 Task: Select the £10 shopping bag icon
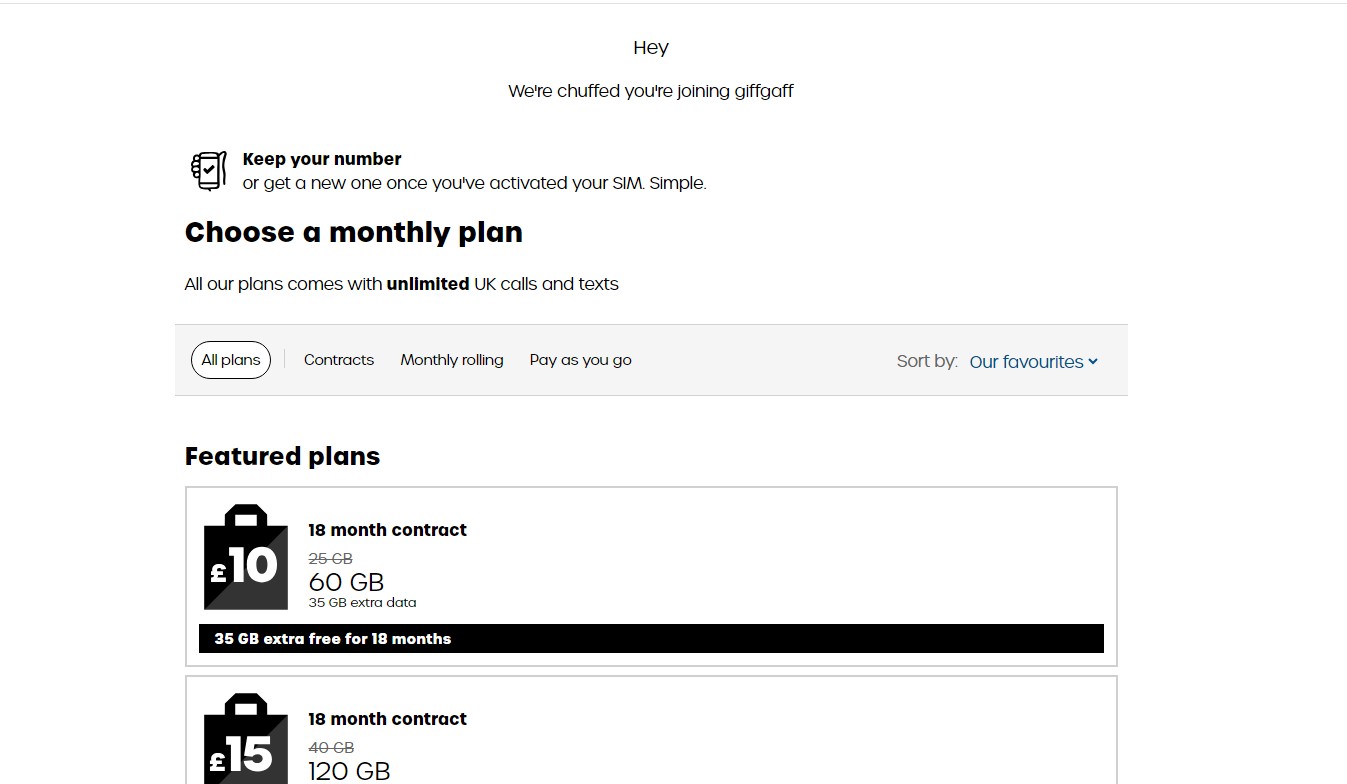pyautogui.click(x=246, y=557)
